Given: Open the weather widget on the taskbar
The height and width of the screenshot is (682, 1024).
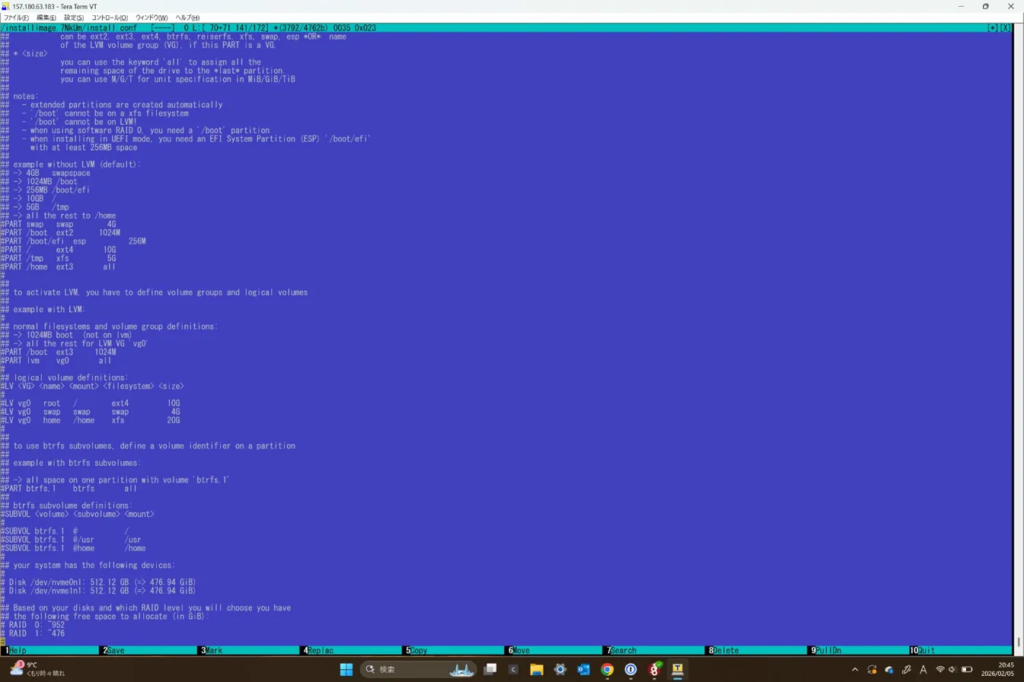Looking at the screenshot, I should [x=25, y=669].
